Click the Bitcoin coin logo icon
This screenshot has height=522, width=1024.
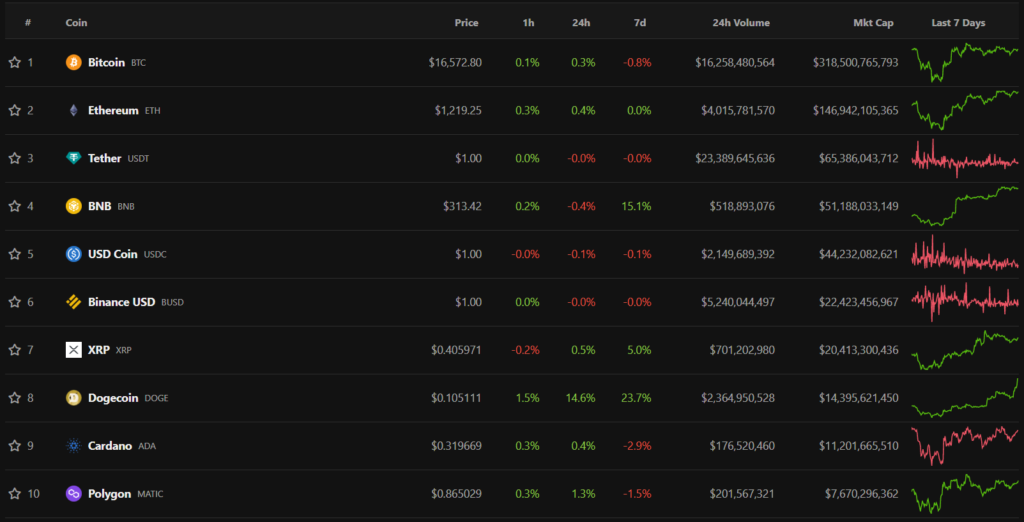tap(74, 63)
